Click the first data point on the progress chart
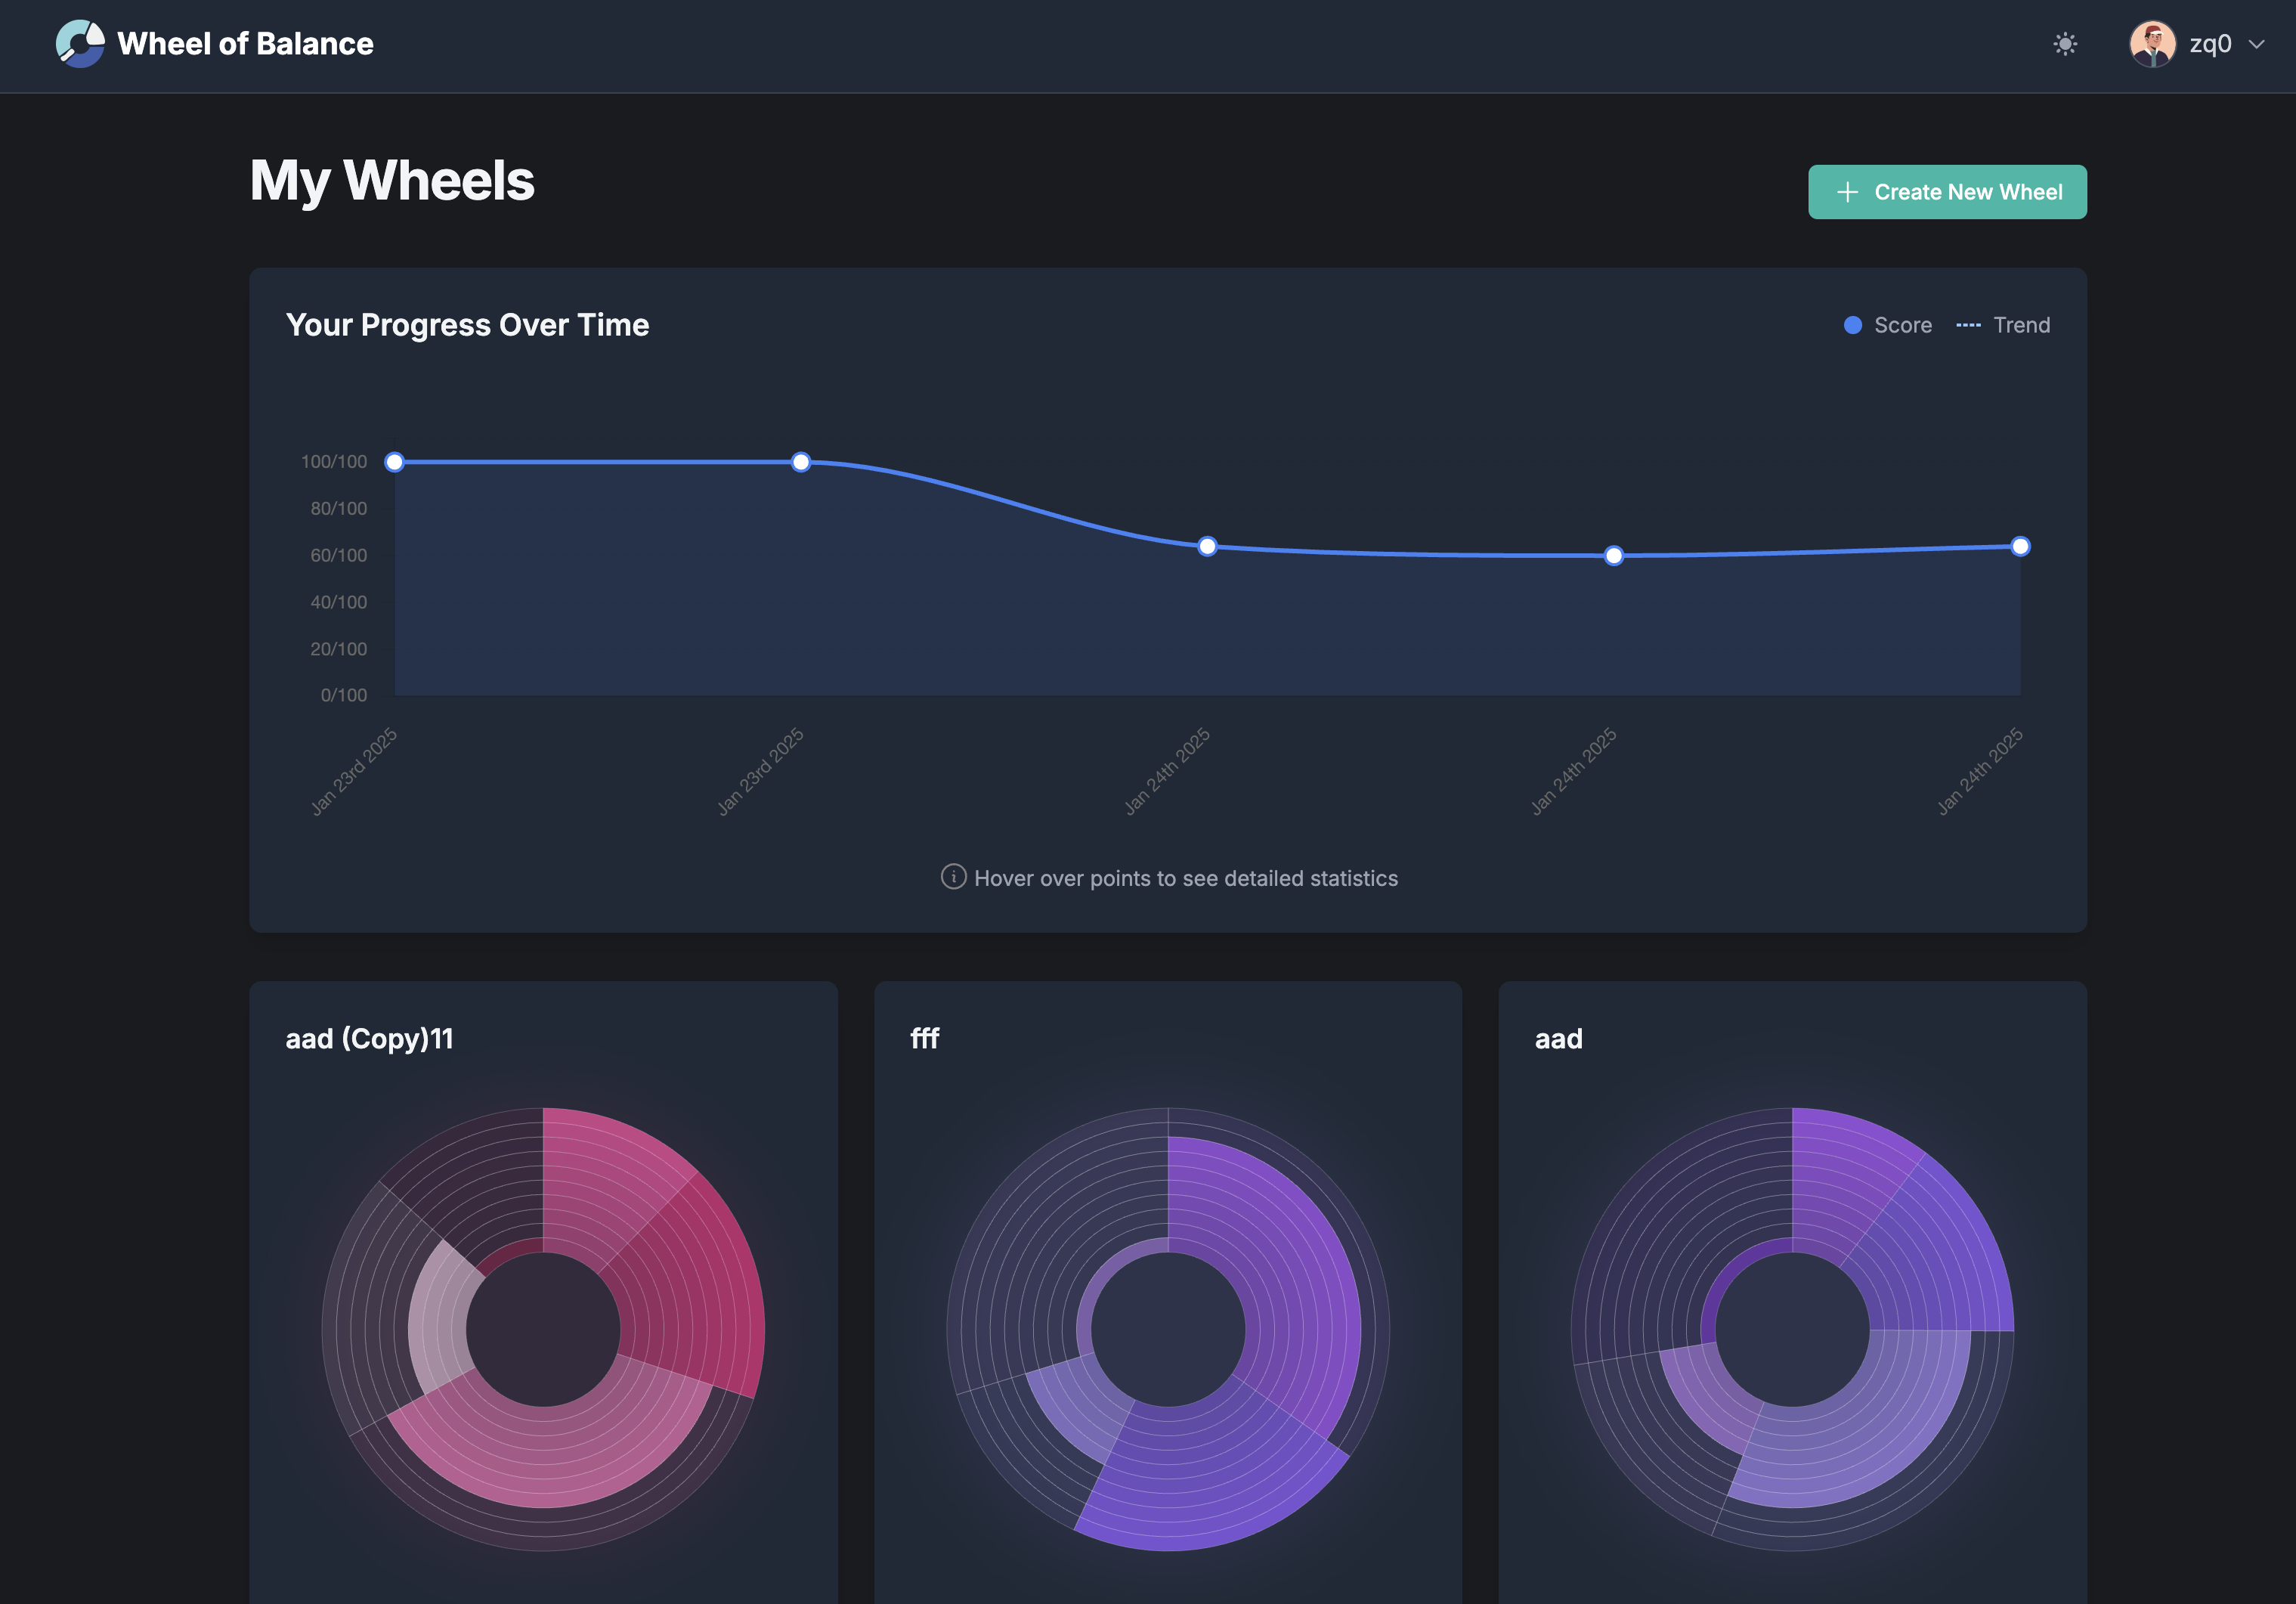The height and width of the screenshot is (1604, 2296). tap(394, 461)
